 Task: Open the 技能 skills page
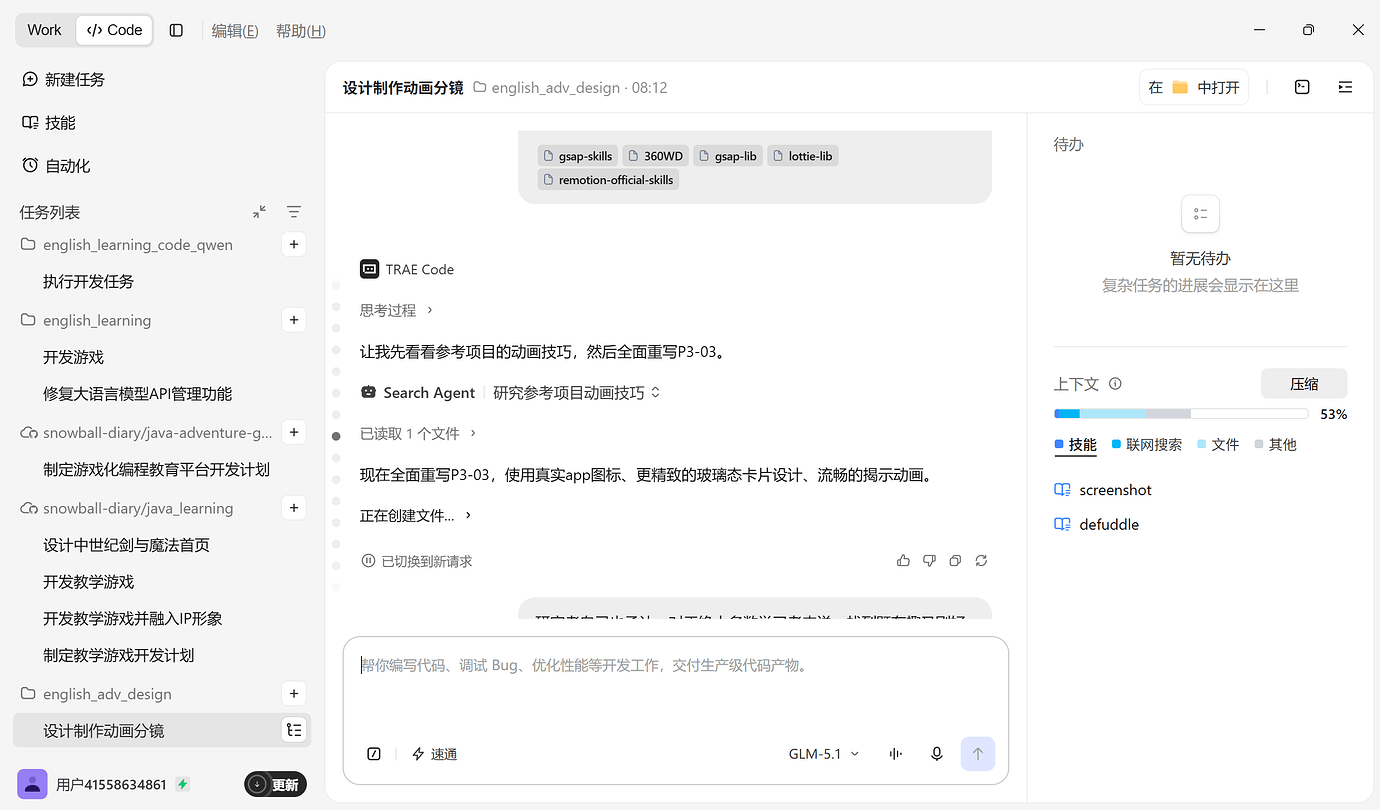[49, 122]
